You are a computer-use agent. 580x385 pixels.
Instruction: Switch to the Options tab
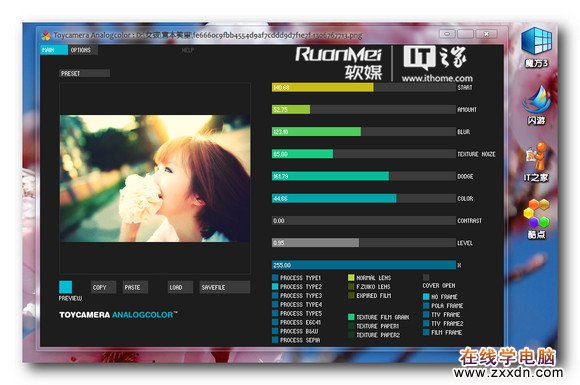pyautogui.click(x=83, y=50)
